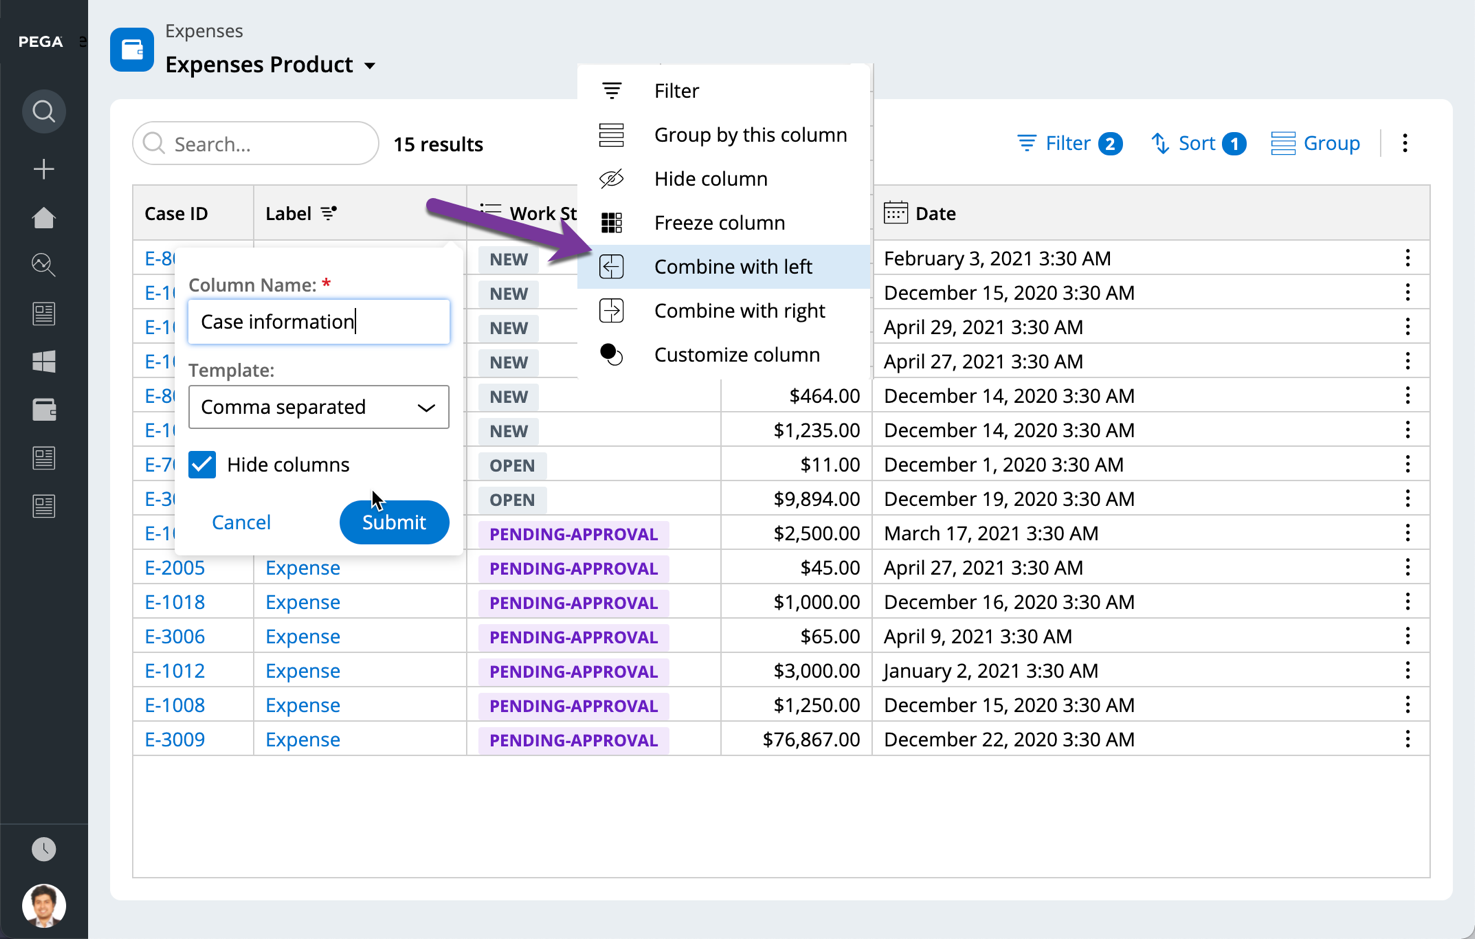Viewport: 1475px width, 939px height.
Task: Open row actions for December 1, 2020 row
Action: pyautogui.click(x=1407, y=464)
